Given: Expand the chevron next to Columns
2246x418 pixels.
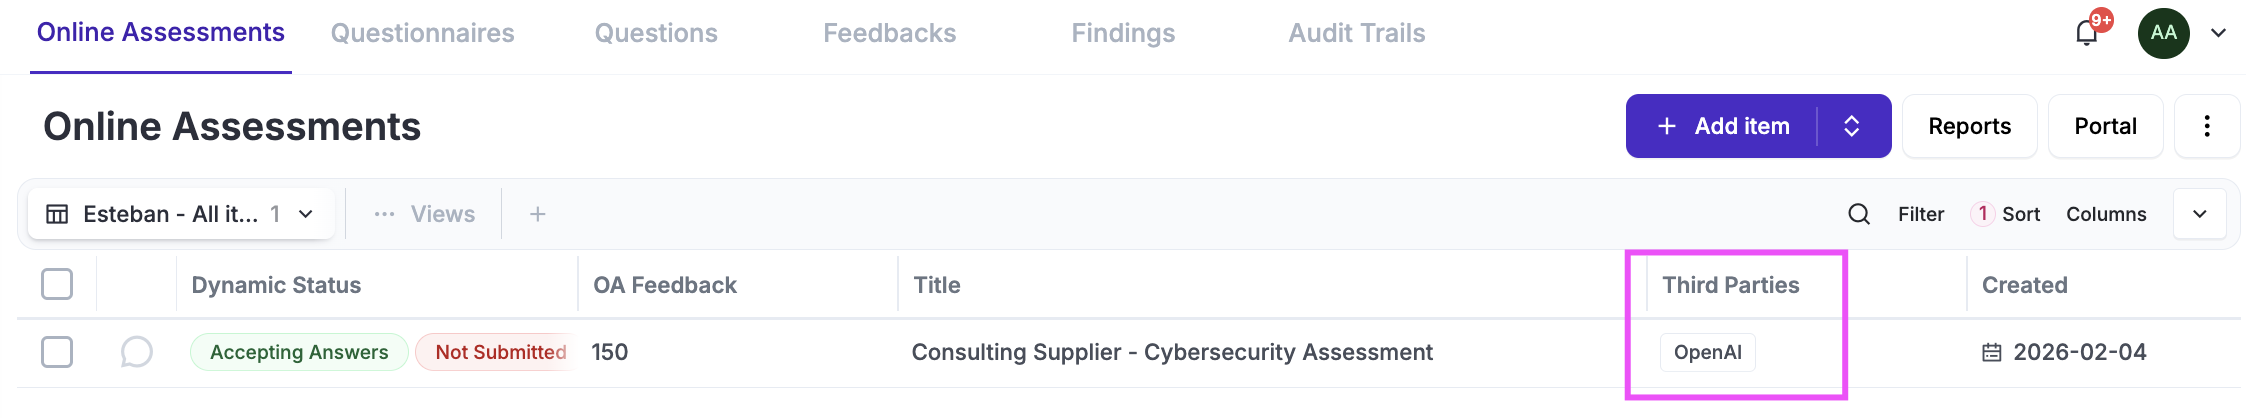Looking at the screenshot, I should click(x=2200, y=214).
